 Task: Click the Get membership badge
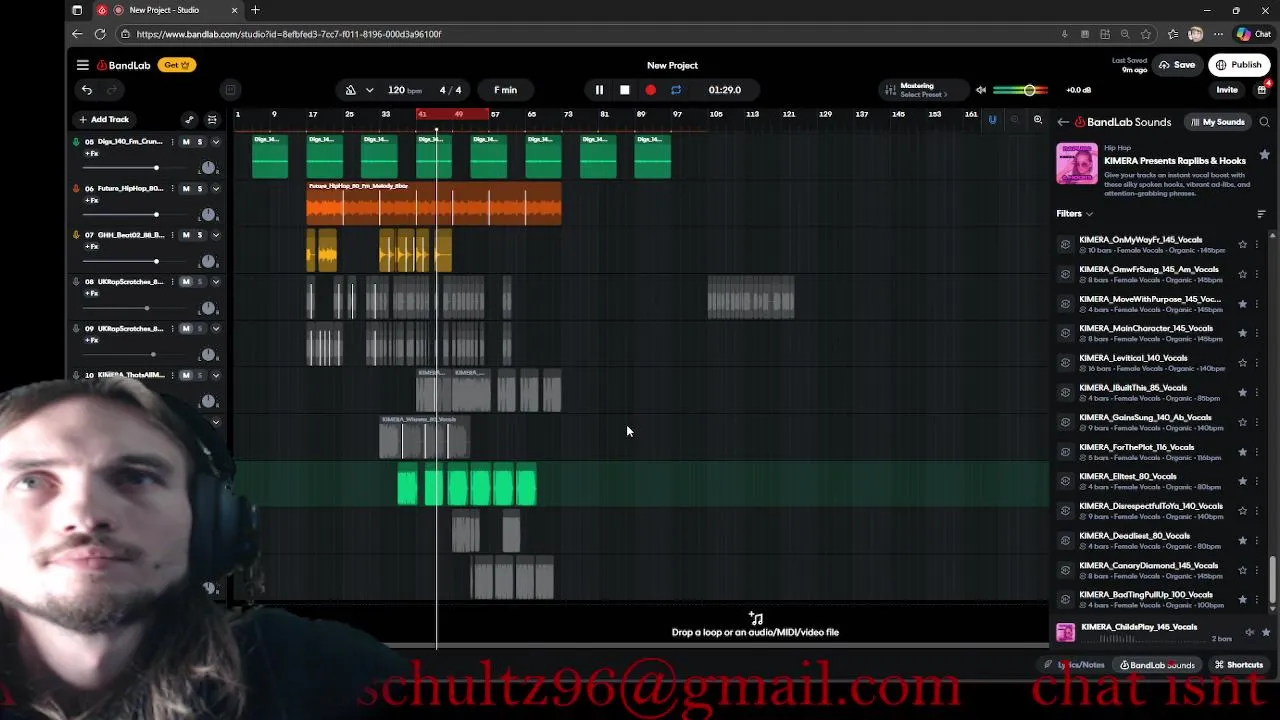tap(177, 65)
